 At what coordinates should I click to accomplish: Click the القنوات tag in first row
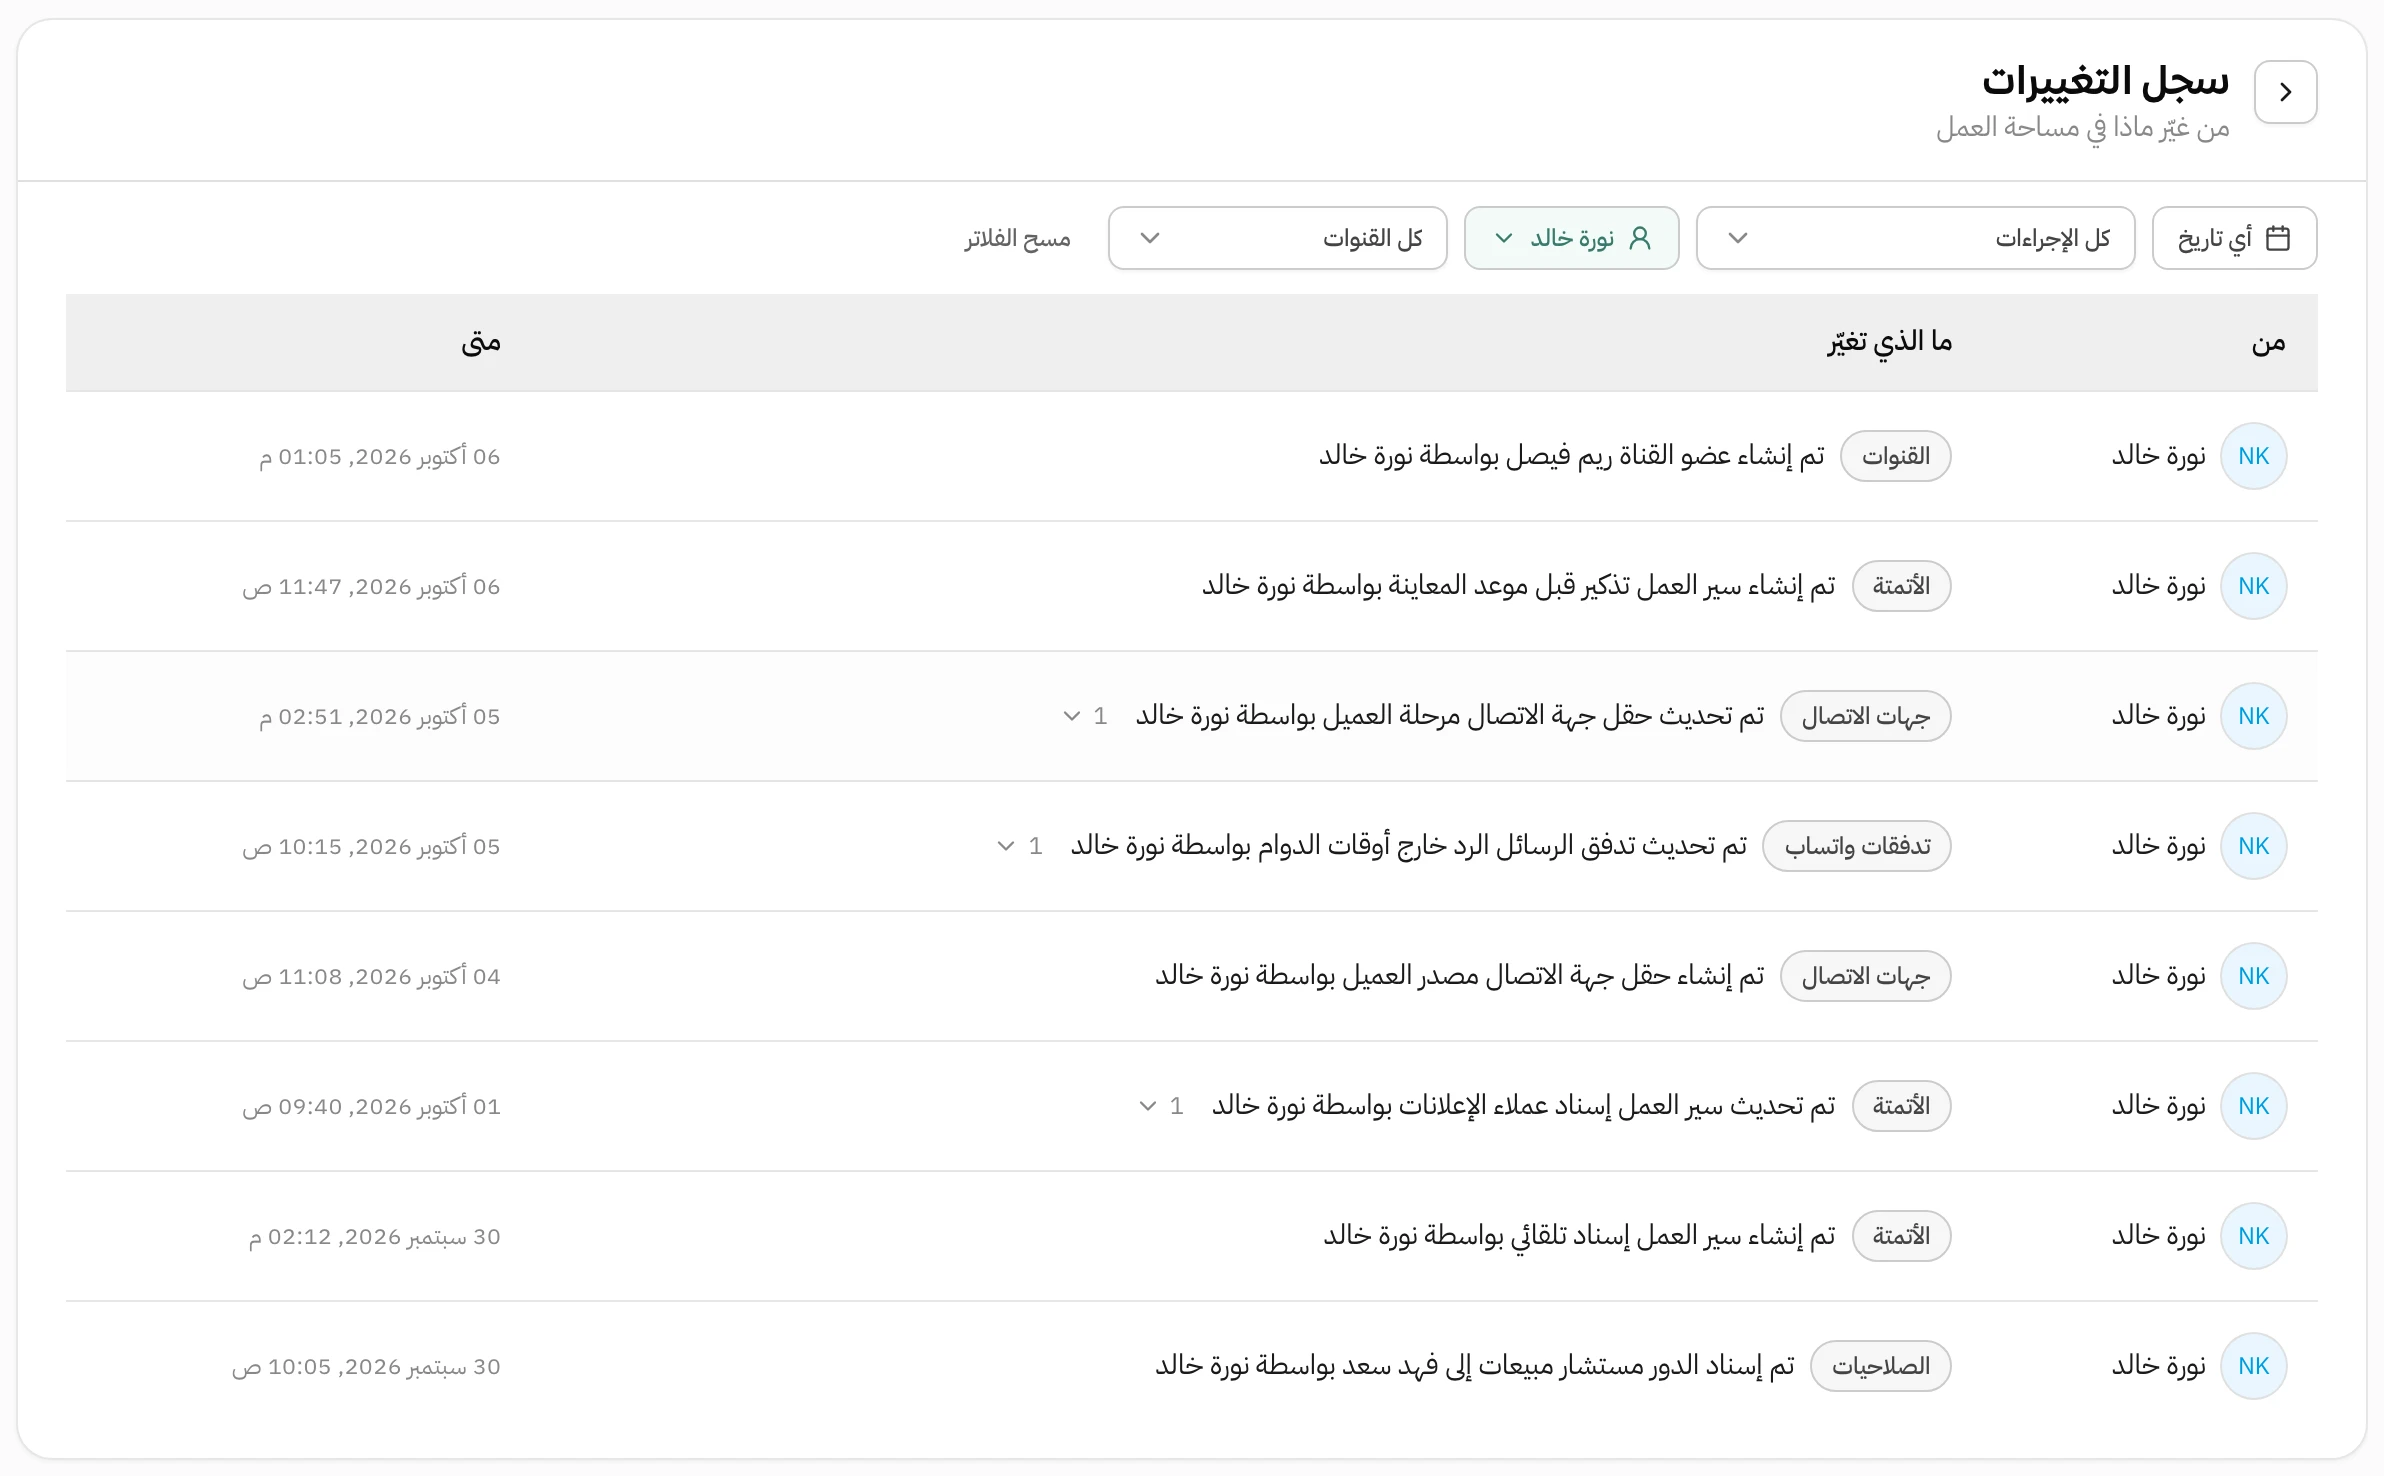tap(1895, 456)
